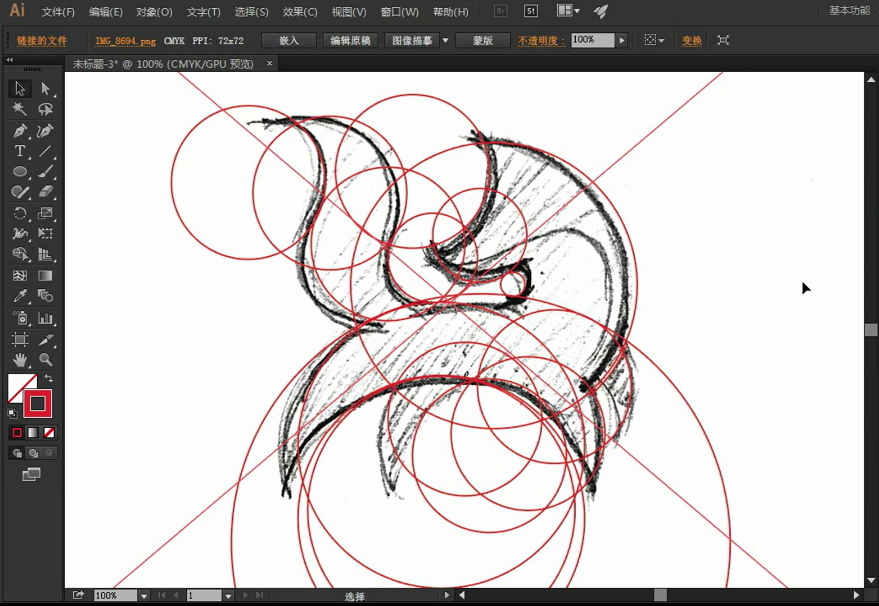Viewport: 879px width, 606px height.
Task: Change the screen mode
Action: (x=31, y=475)
